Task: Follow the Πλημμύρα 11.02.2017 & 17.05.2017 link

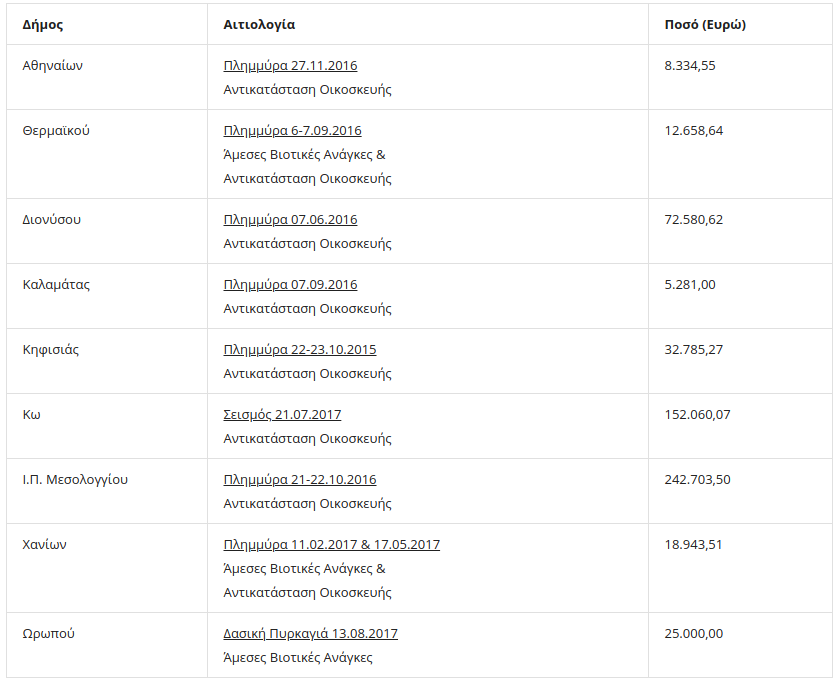Action: [x=331, y=545]
